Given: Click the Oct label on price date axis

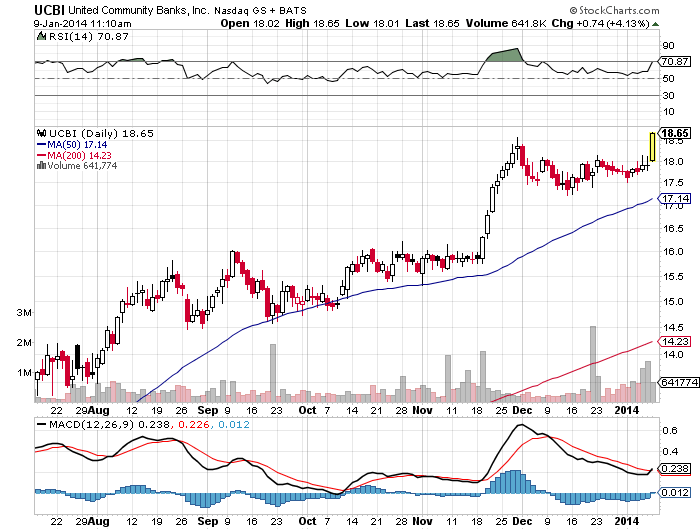Looking at the screenshot, I should pos(307,410).
